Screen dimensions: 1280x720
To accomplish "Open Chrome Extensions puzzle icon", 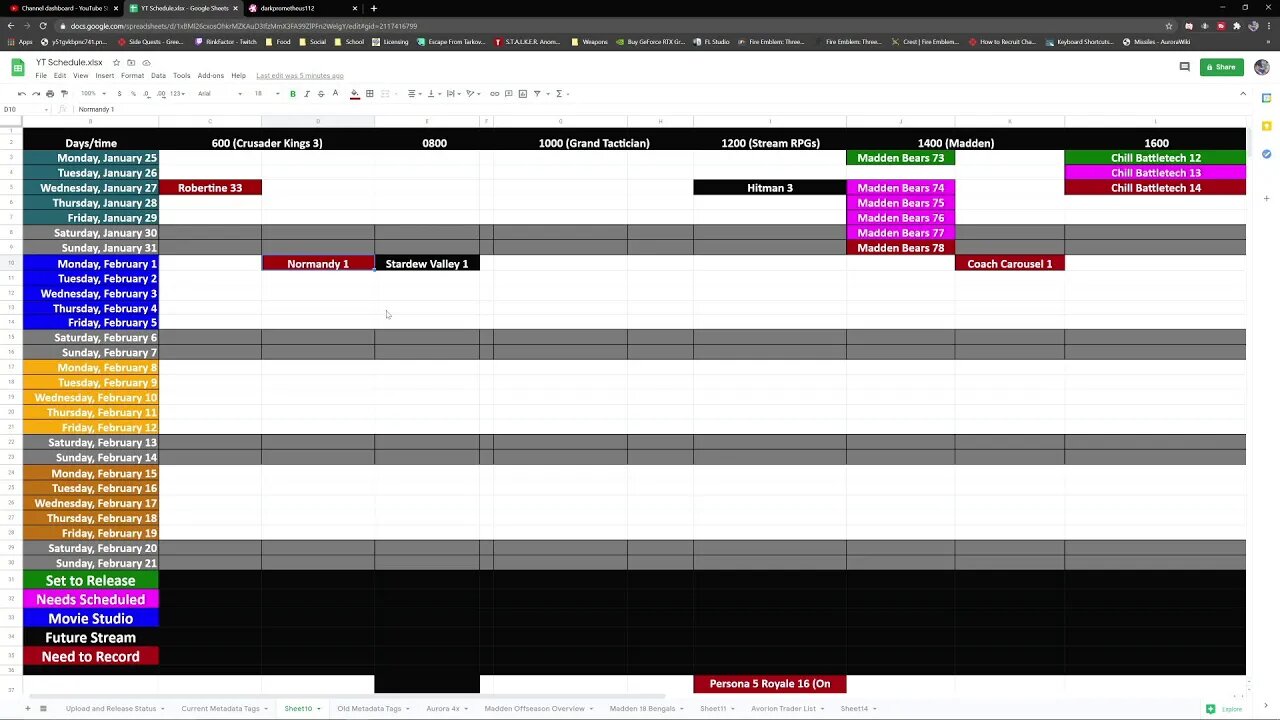I will click(1238, 26).
